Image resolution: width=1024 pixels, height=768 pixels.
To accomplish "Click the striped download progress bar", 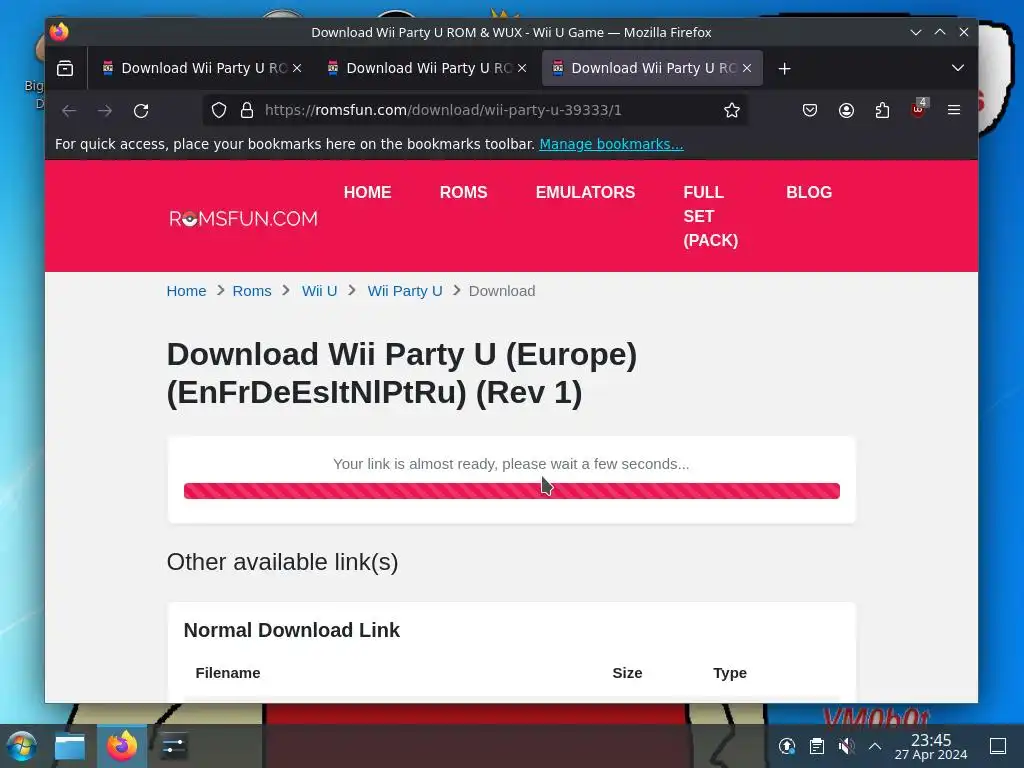I will [x=511, y=491].
